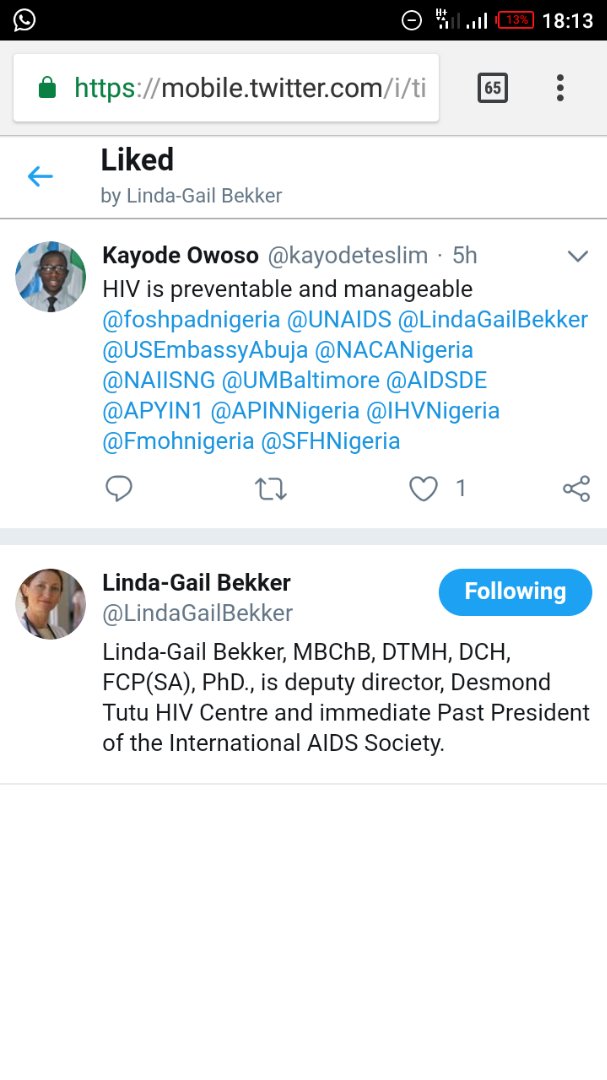
Task: Tap the @LindaGailBekker handle under her name
Action: coord(198,613)
